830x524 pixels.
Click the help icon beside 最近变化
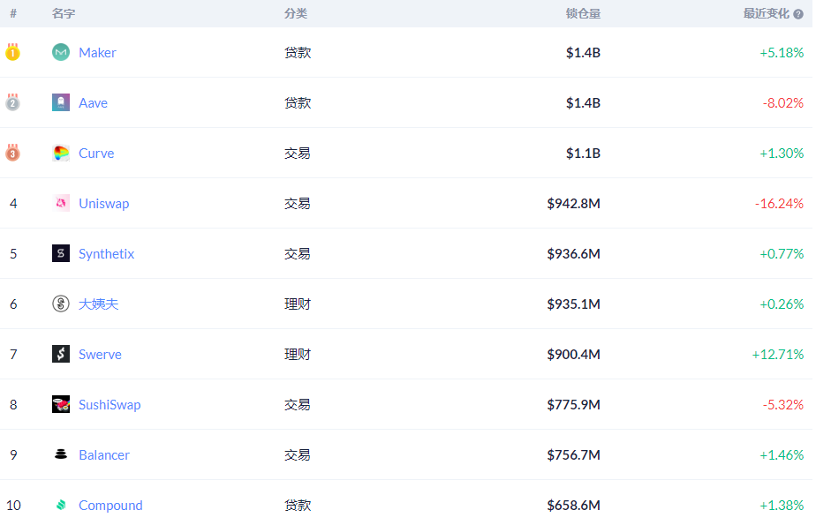click(x=798, y=14)
